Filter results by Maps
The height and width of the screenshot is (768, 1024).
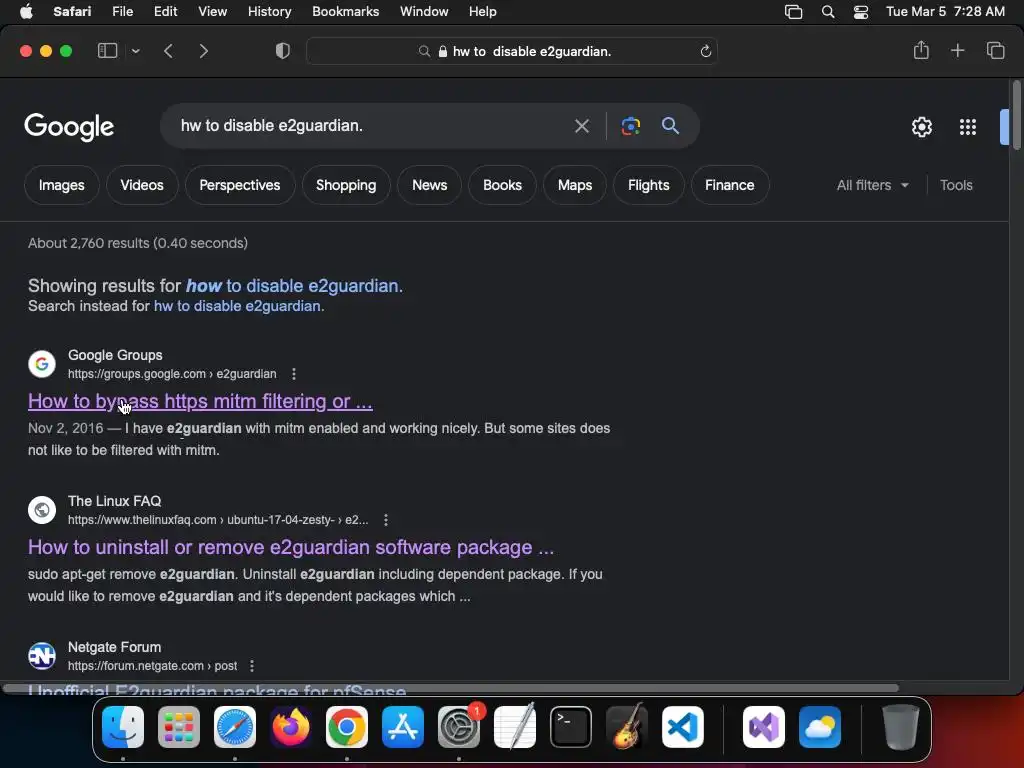coord(575,185)
